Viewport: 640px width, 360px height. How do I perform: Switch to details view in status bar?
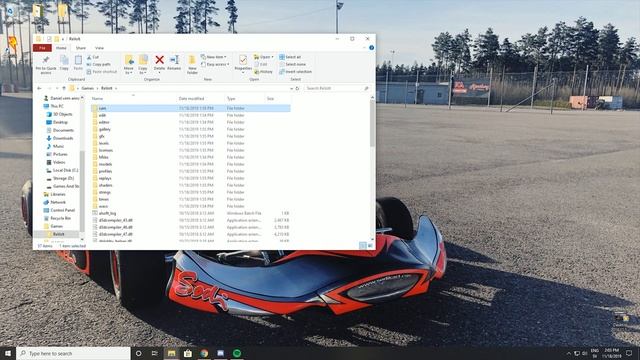tap(362, 246)
